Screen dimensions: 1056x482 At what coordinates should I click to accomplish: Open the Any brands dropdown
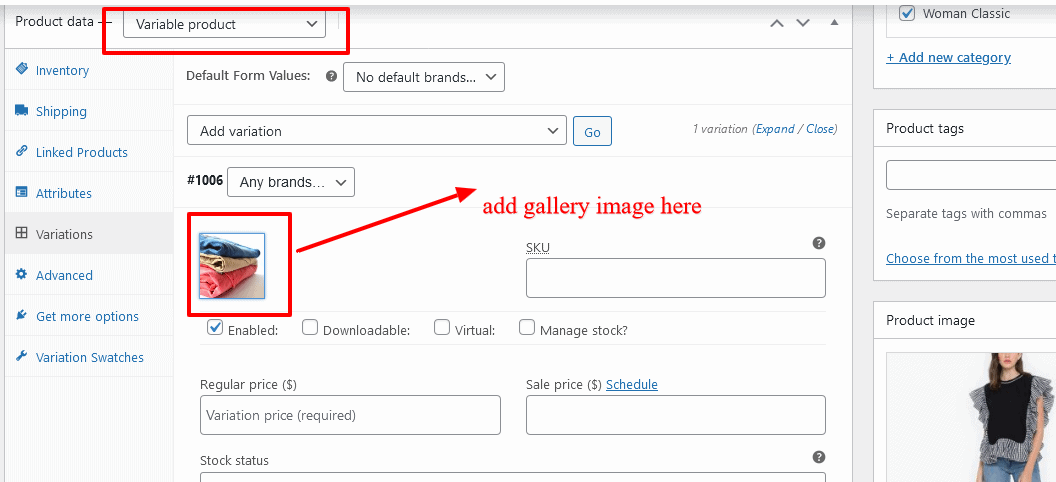[x=291, y=182]
